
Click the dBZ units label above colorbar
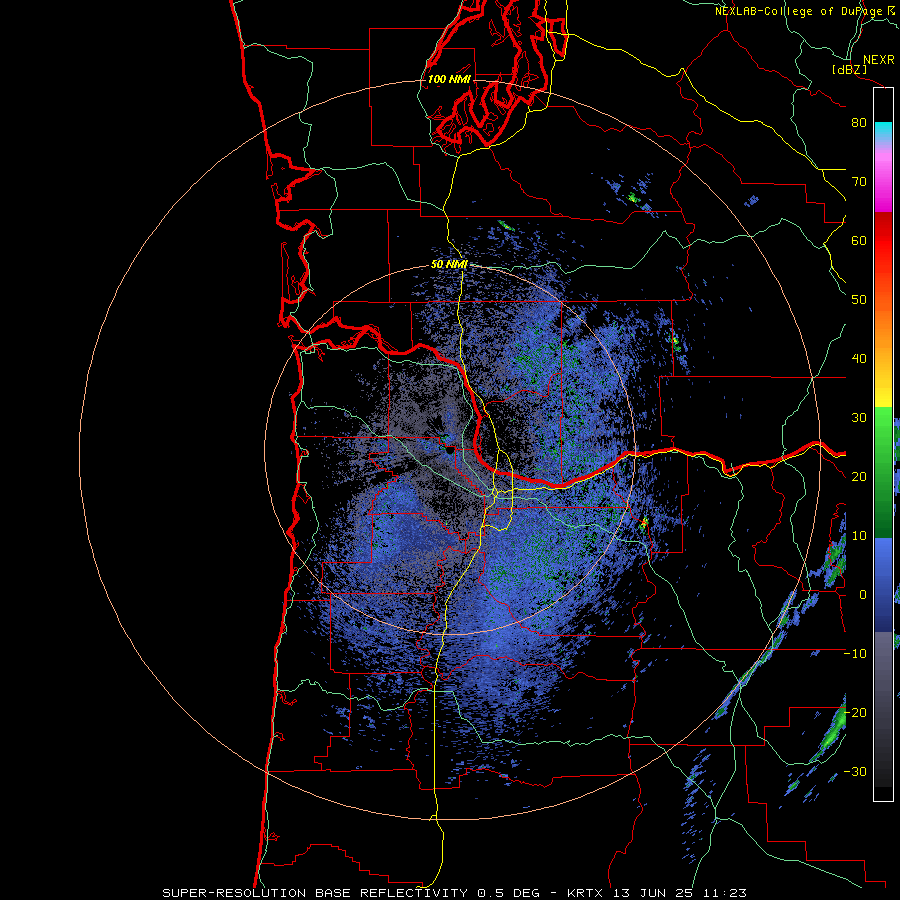[x=849, y=70]
